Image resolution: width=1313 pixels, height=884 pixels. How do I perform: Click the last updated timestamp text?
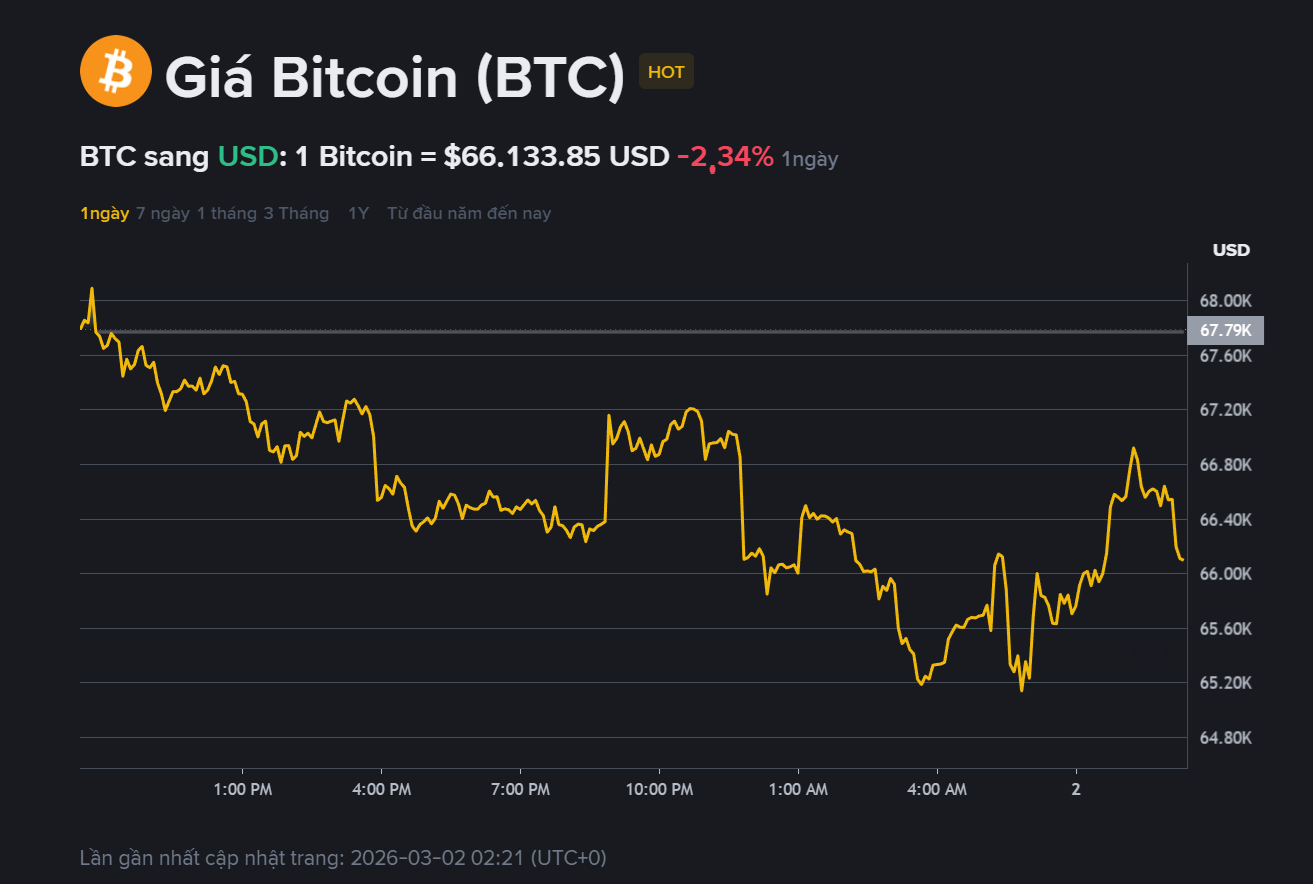[x=345, y=857]
